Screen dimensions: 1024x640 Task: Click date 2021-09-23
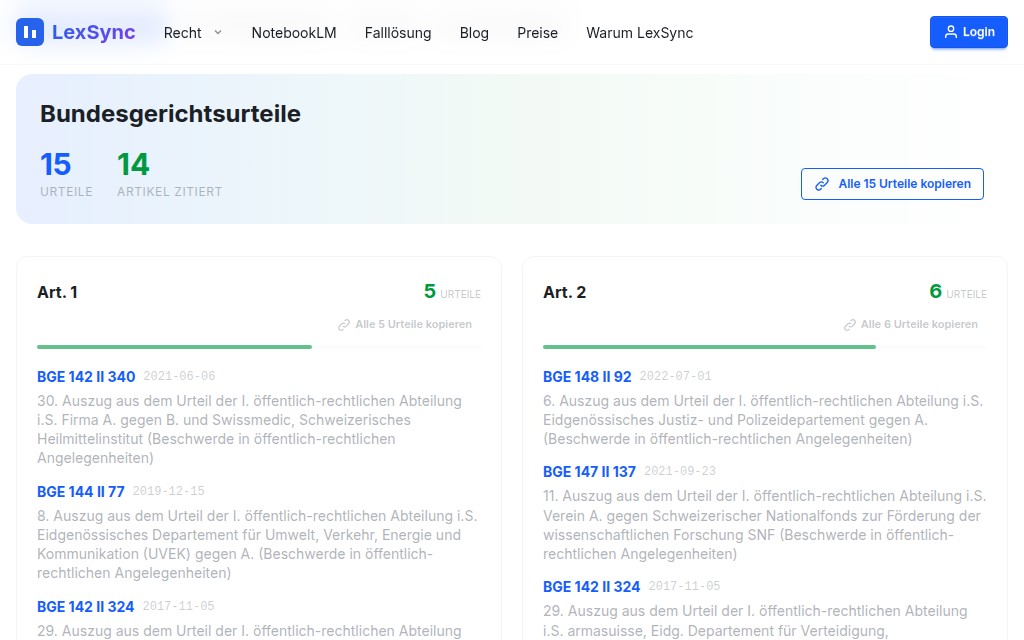point(680,471)
